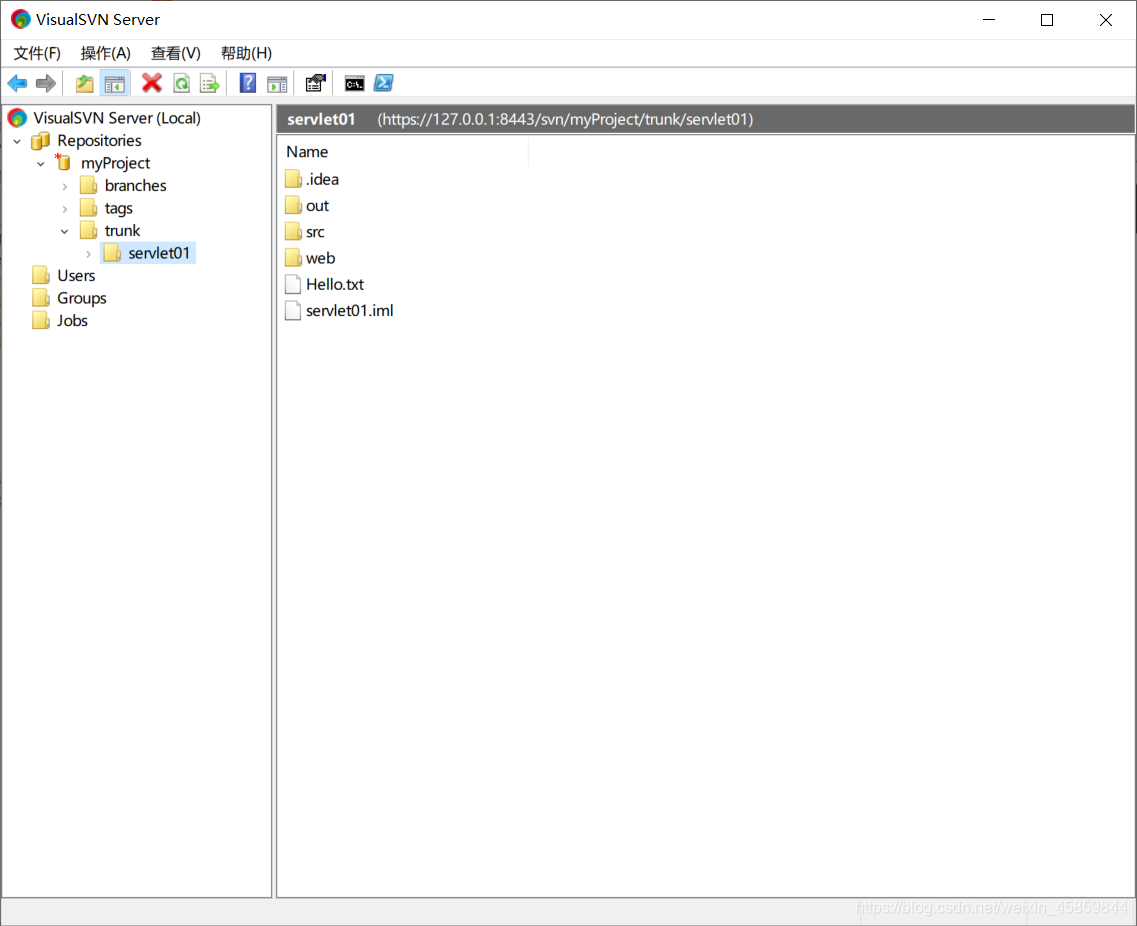1137x926 pixels.
Task: Select trunk folder in the tree
Action: pos(123,231)
